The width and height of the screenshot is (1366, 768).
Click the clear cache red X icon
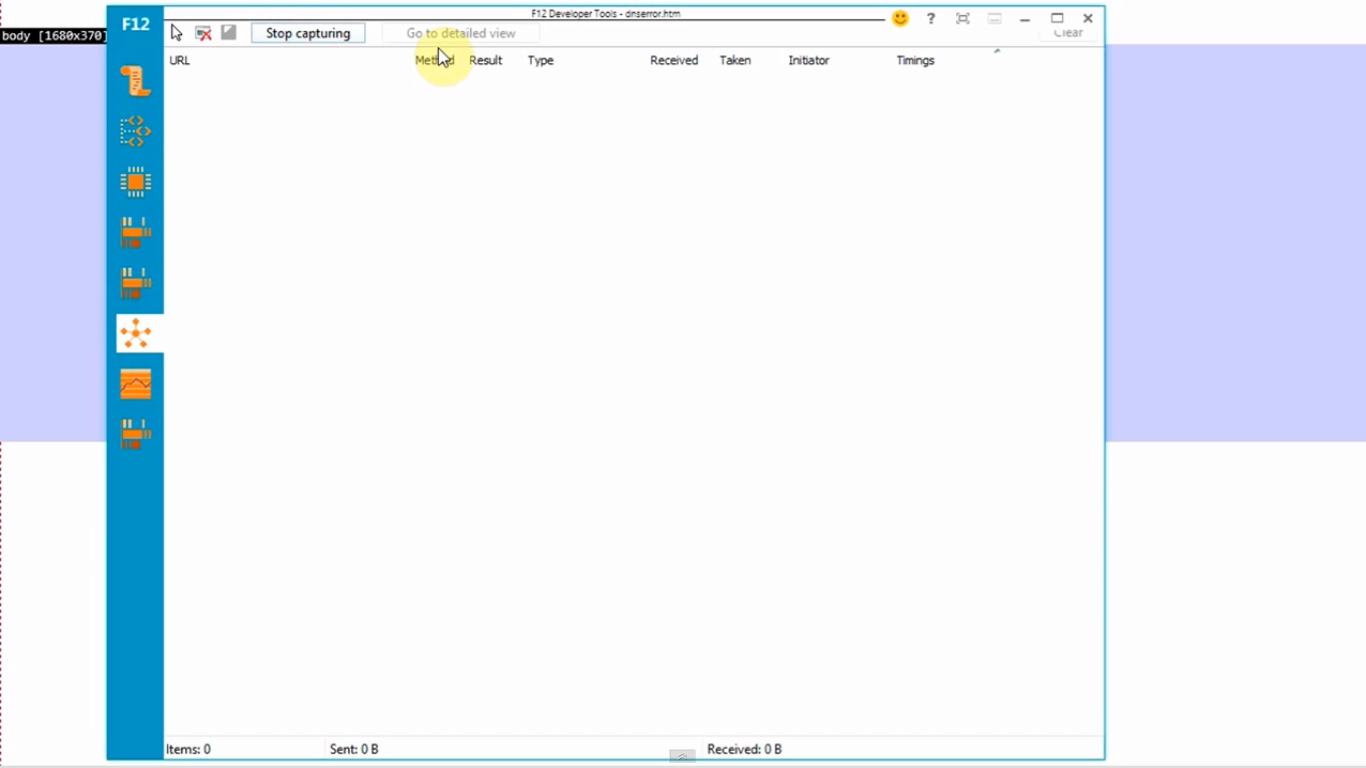(x=203, y=33)
